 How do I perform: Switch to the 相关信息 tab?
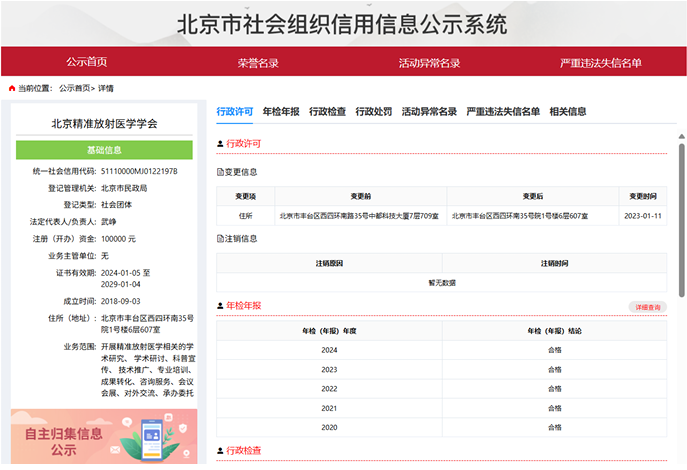tap(568, 111)
